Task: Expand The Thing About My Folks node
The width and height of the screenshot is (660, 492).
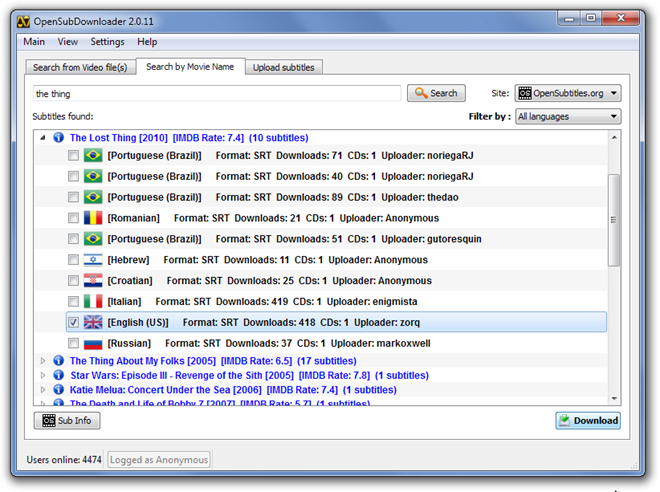Action: pos(43,361)
